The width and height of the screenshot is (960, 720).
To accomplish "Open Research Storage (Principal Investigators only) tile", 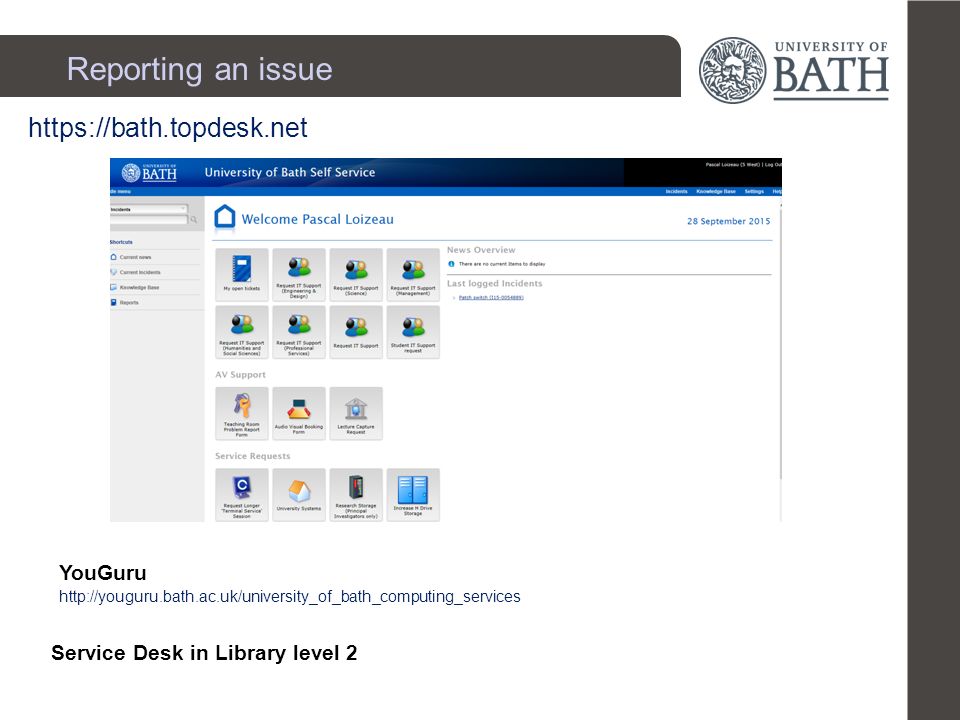I will click(x=356, y=495).
